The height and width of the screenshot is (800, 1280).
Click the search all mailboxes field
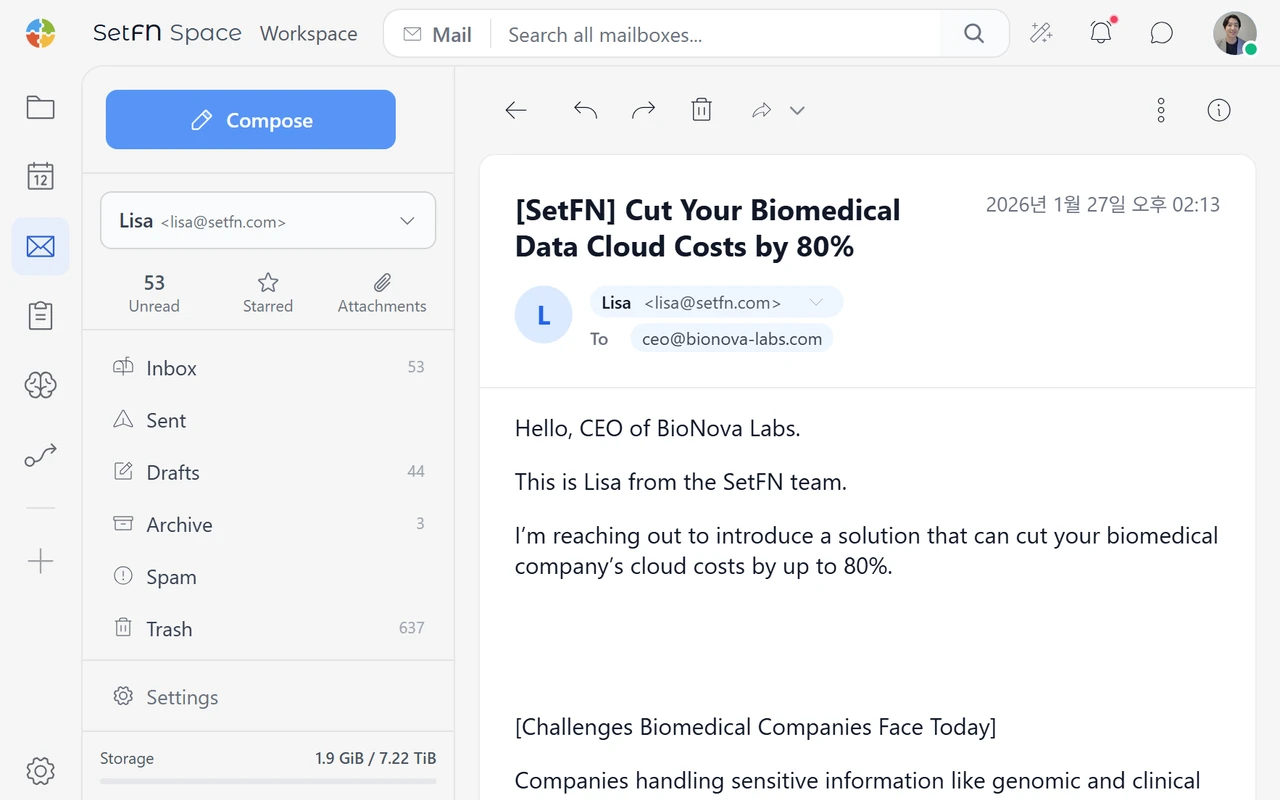click(x=720, y=34)
